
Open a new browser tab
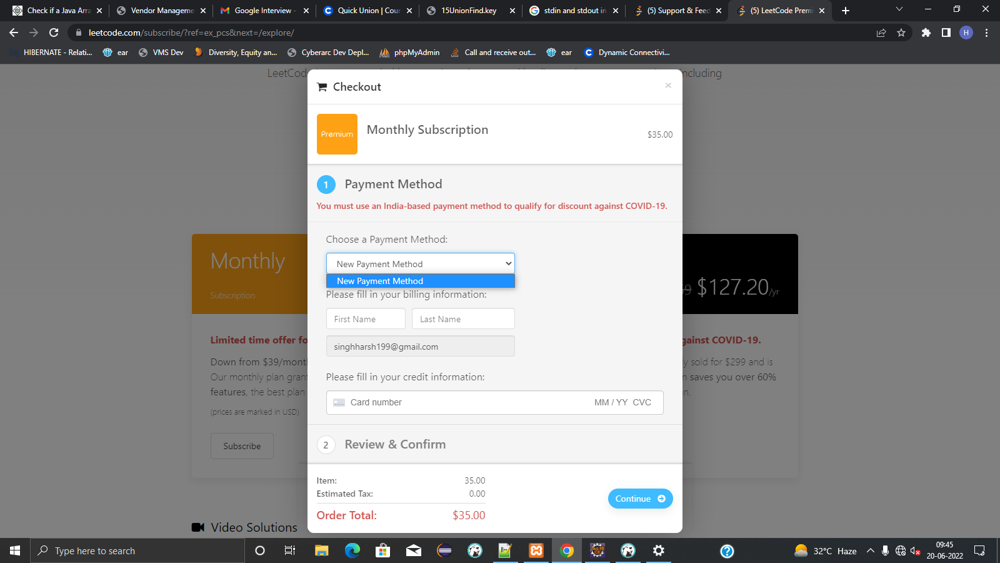tap(845, 10)
